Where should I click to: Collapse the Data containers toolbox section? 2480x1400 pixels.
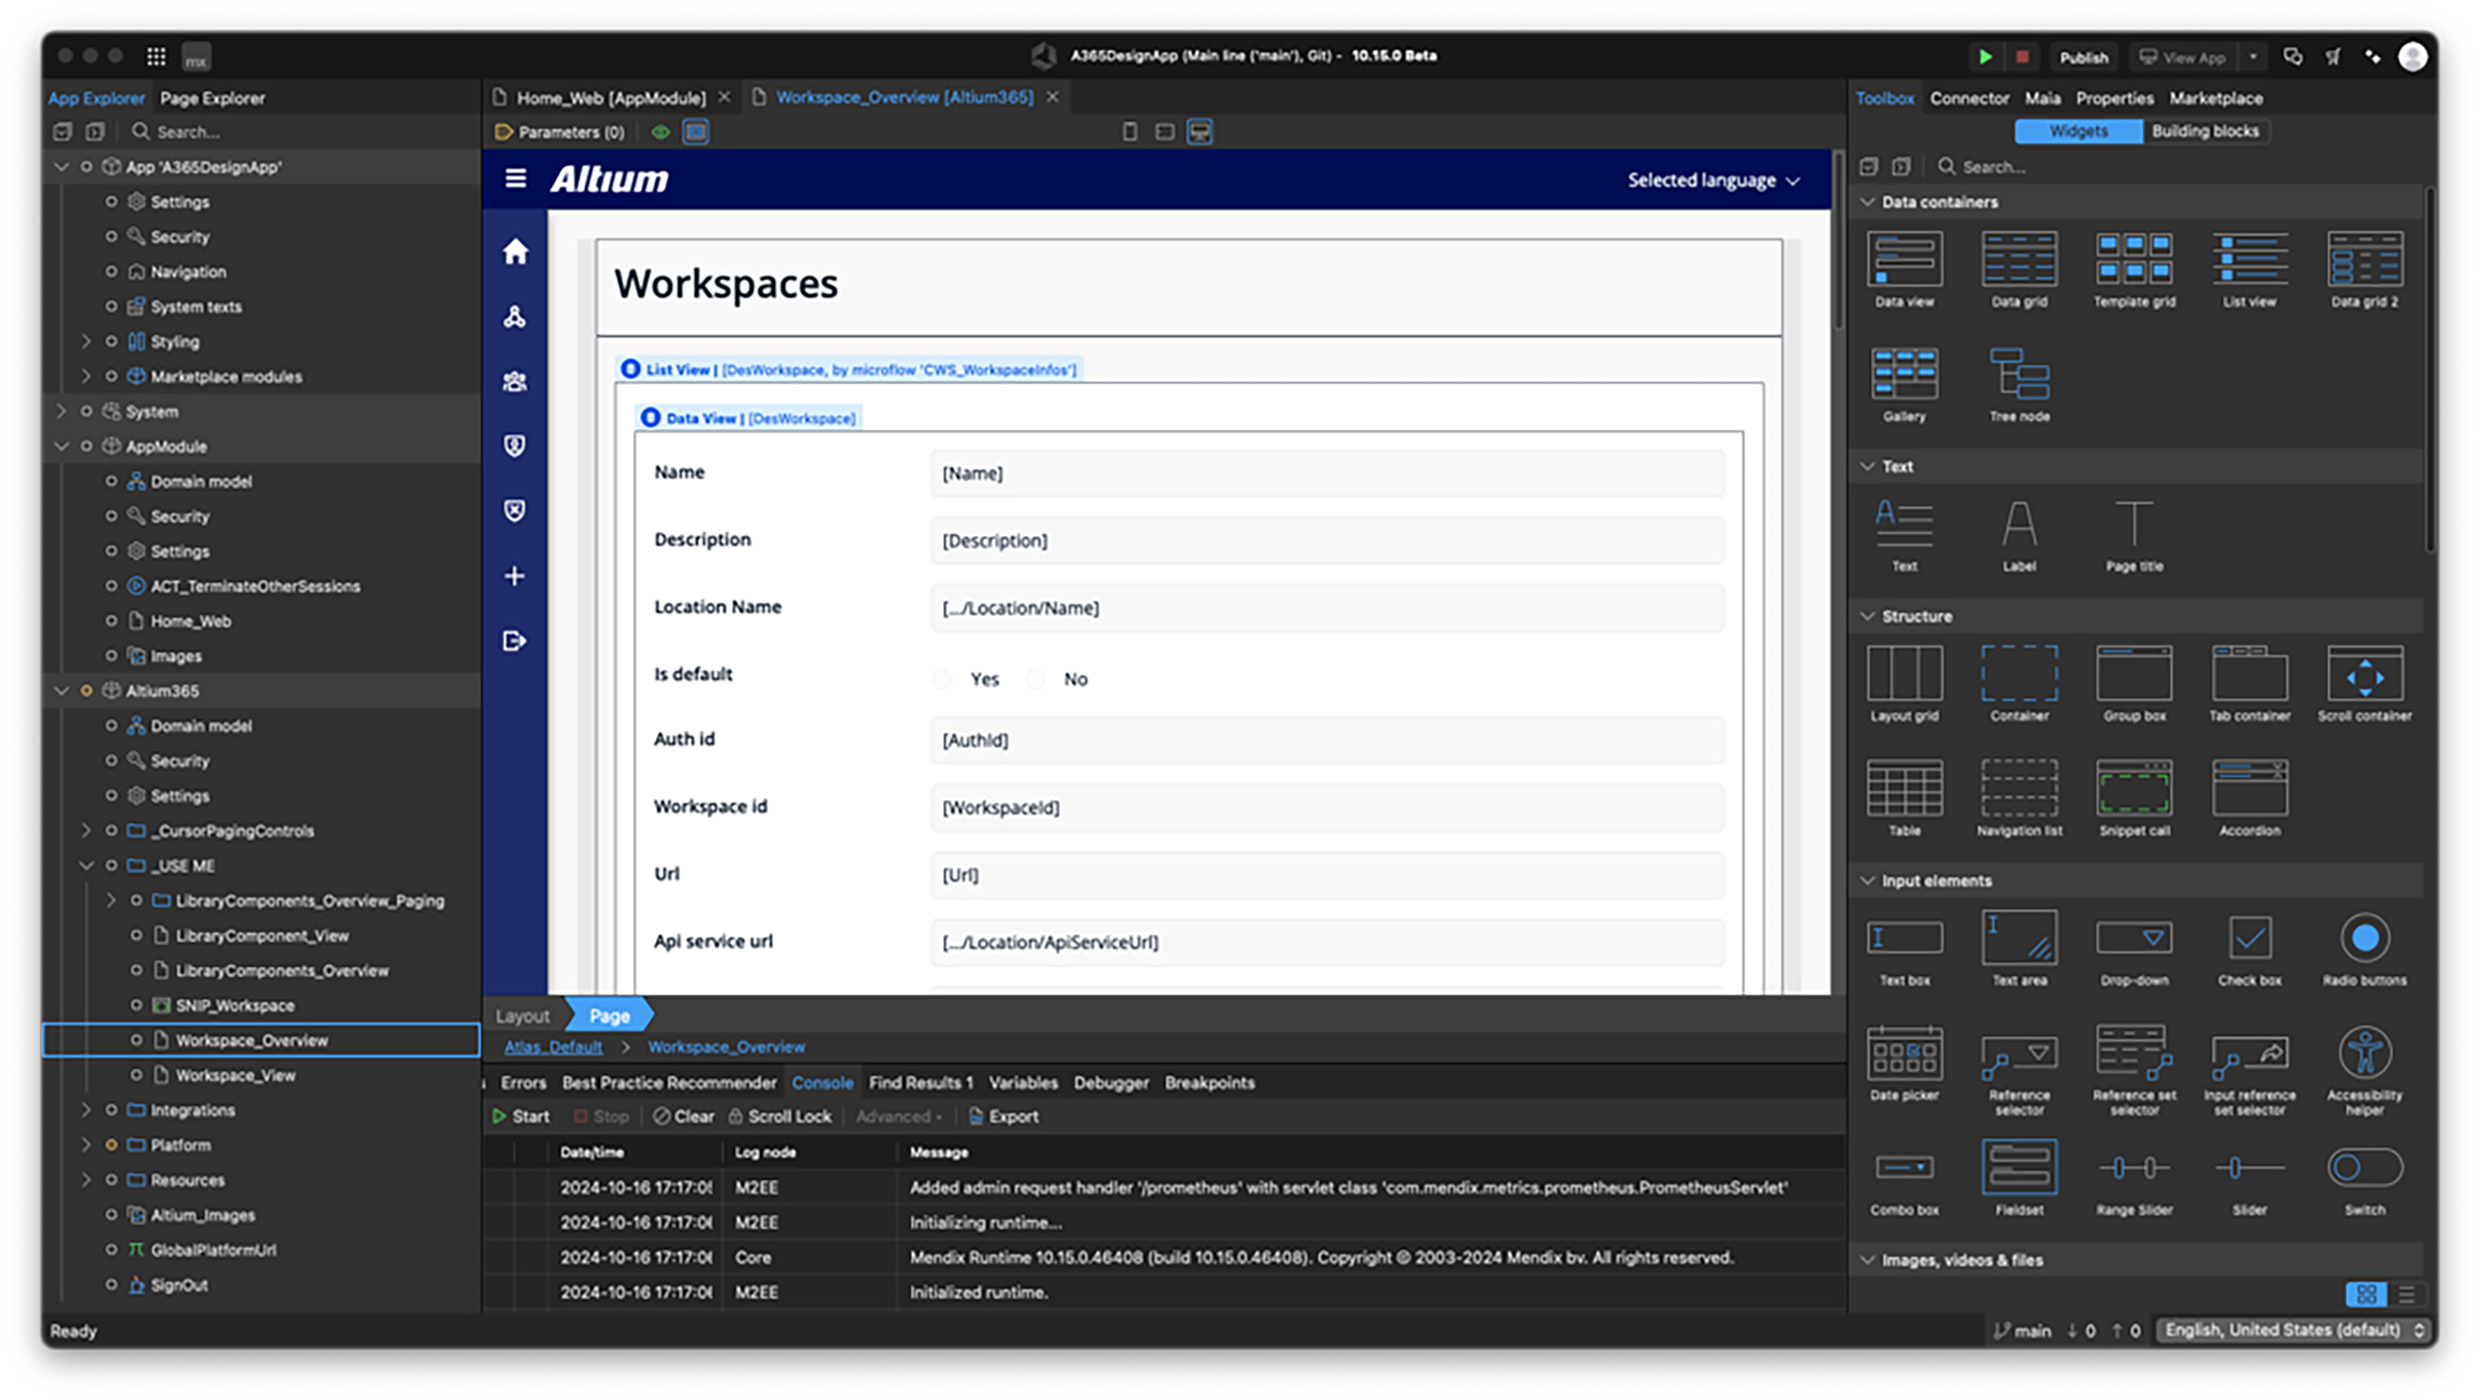pyautogui.click(x=1867, y=202)
